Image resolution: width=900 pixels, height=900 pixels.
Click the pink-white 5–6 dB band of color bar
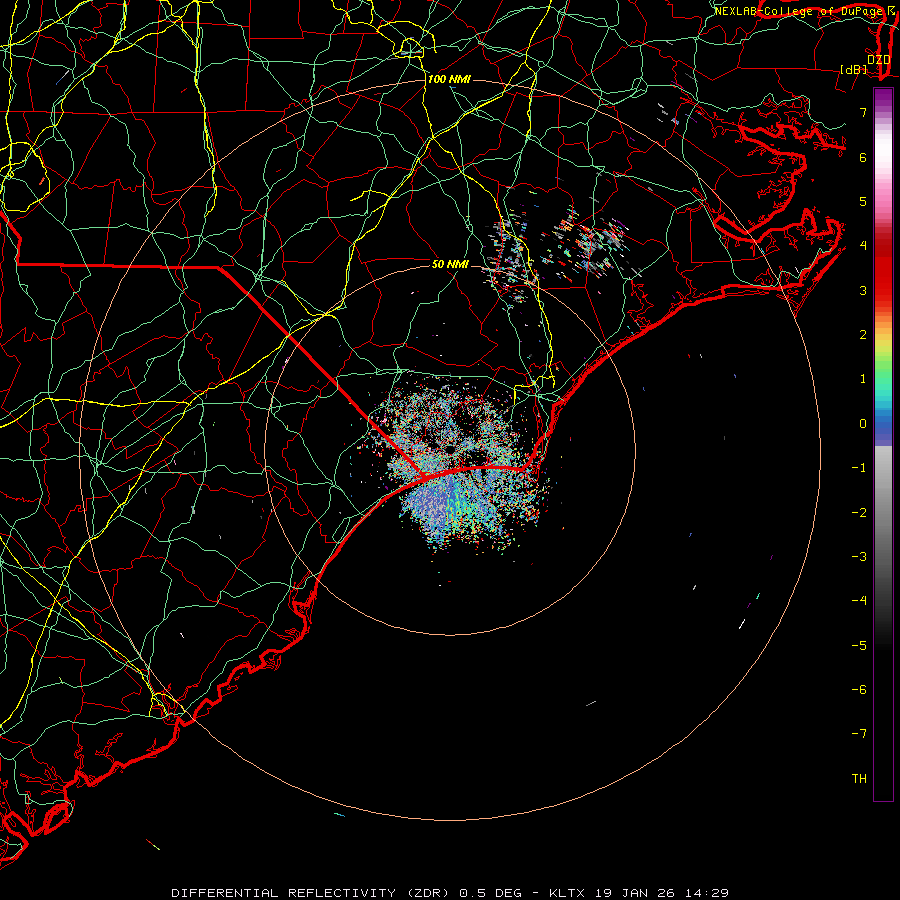(883, 179)
